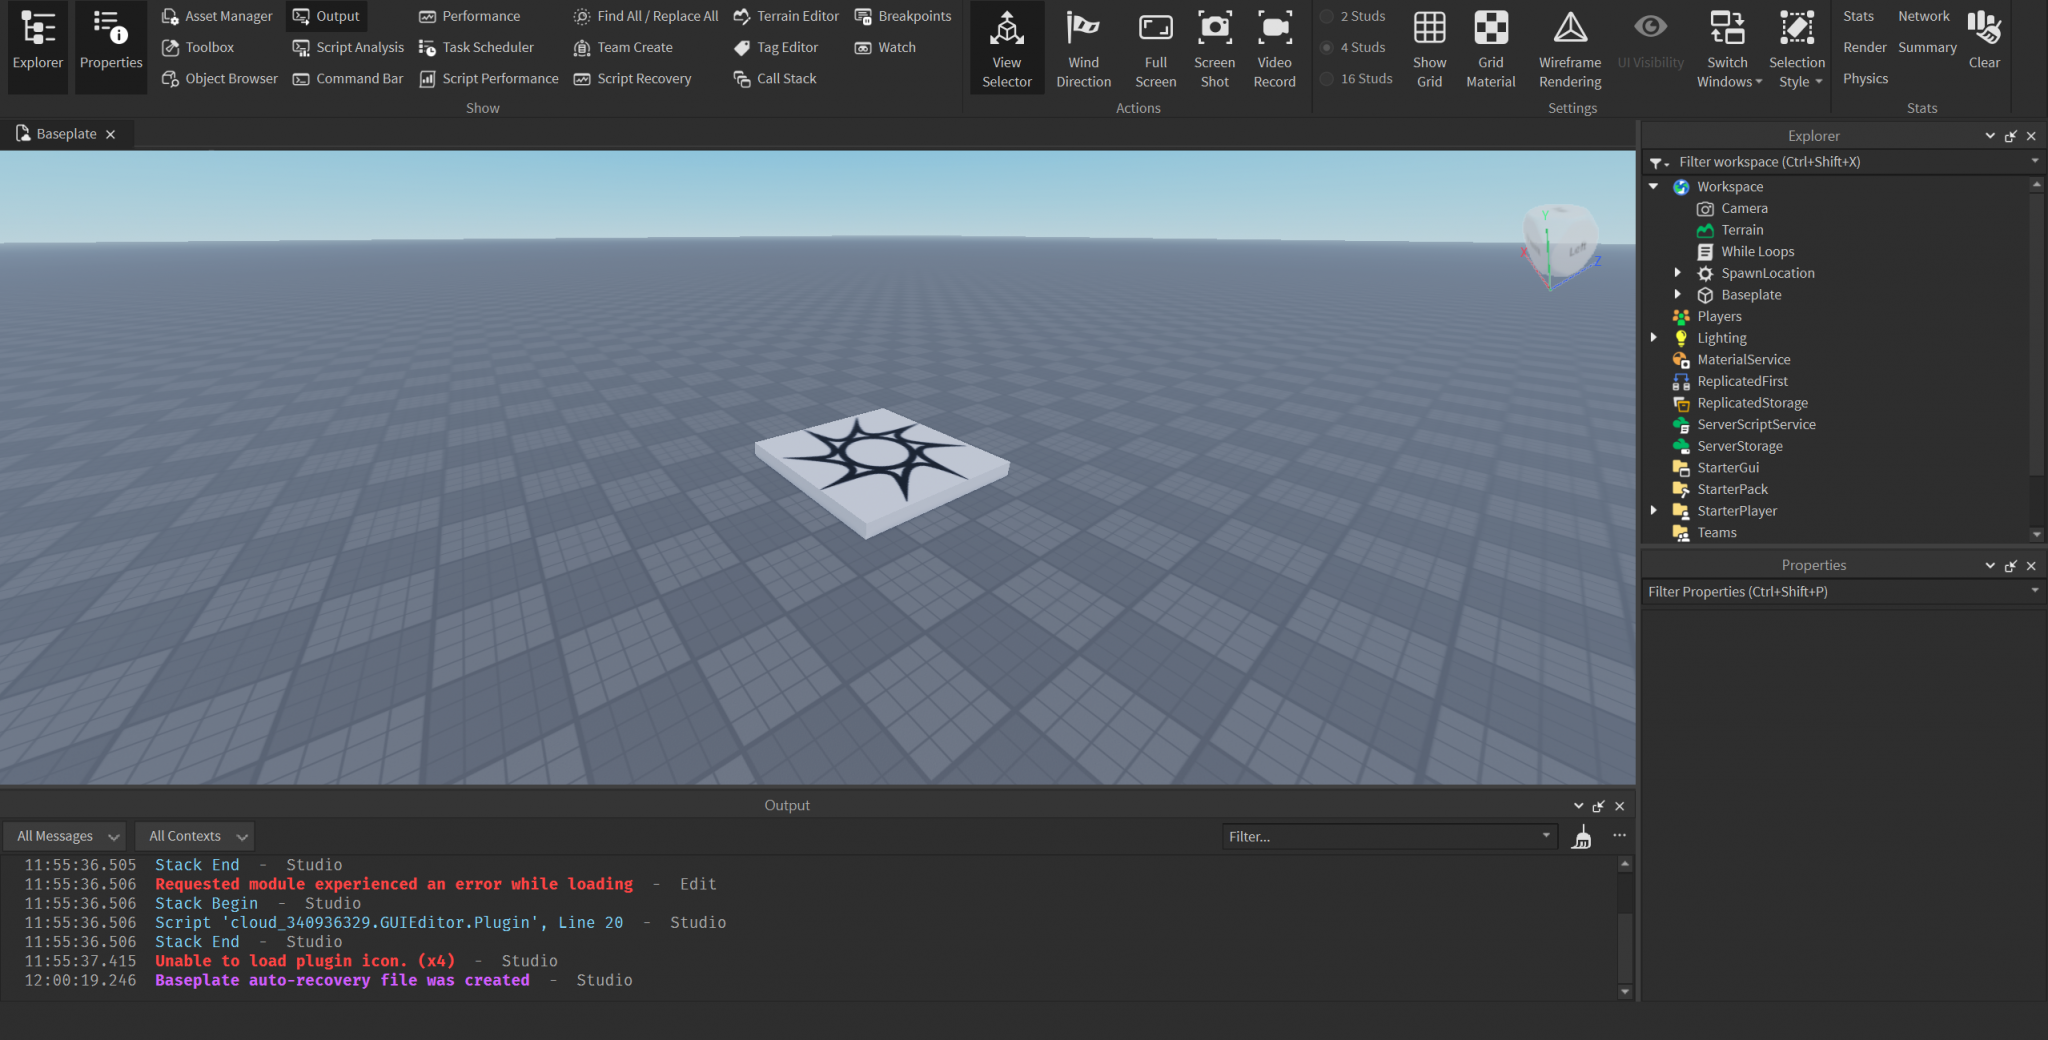Take a Screen Shot
The image size is (2048, 1040).
(1214, 47)
